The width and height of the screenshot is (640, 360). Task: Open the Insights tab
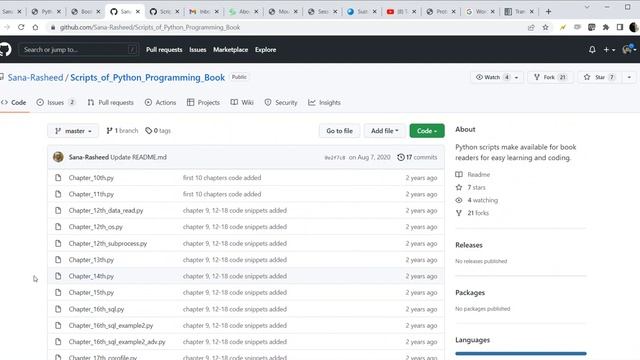324,102
